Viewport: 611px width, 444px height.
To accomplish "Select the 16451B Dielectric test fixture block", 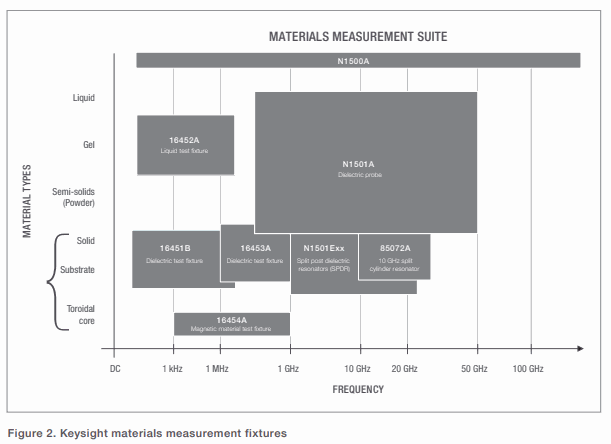I will 175,255.
